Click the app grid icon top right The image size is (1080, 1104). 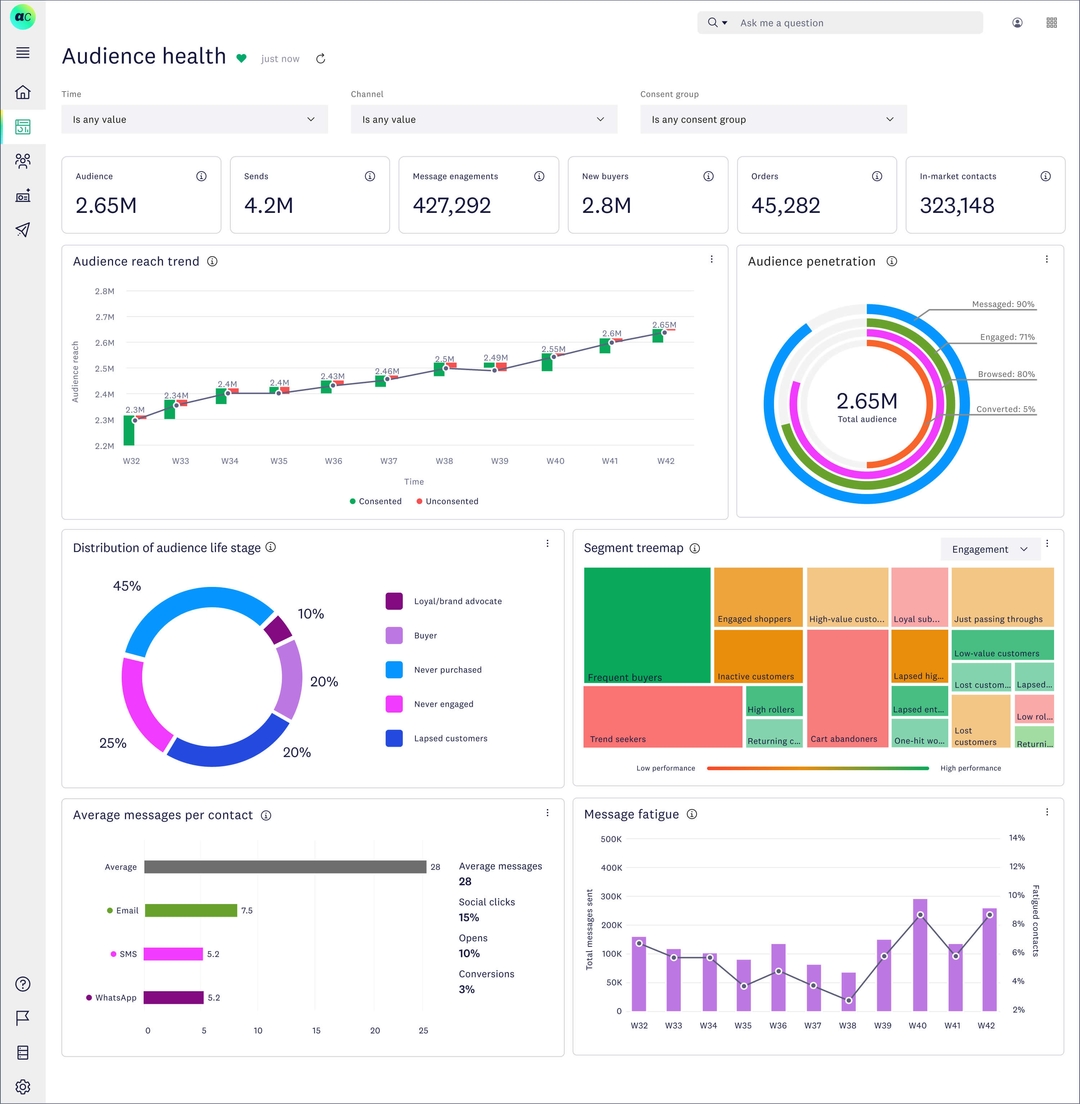[x=1051, y=22]
